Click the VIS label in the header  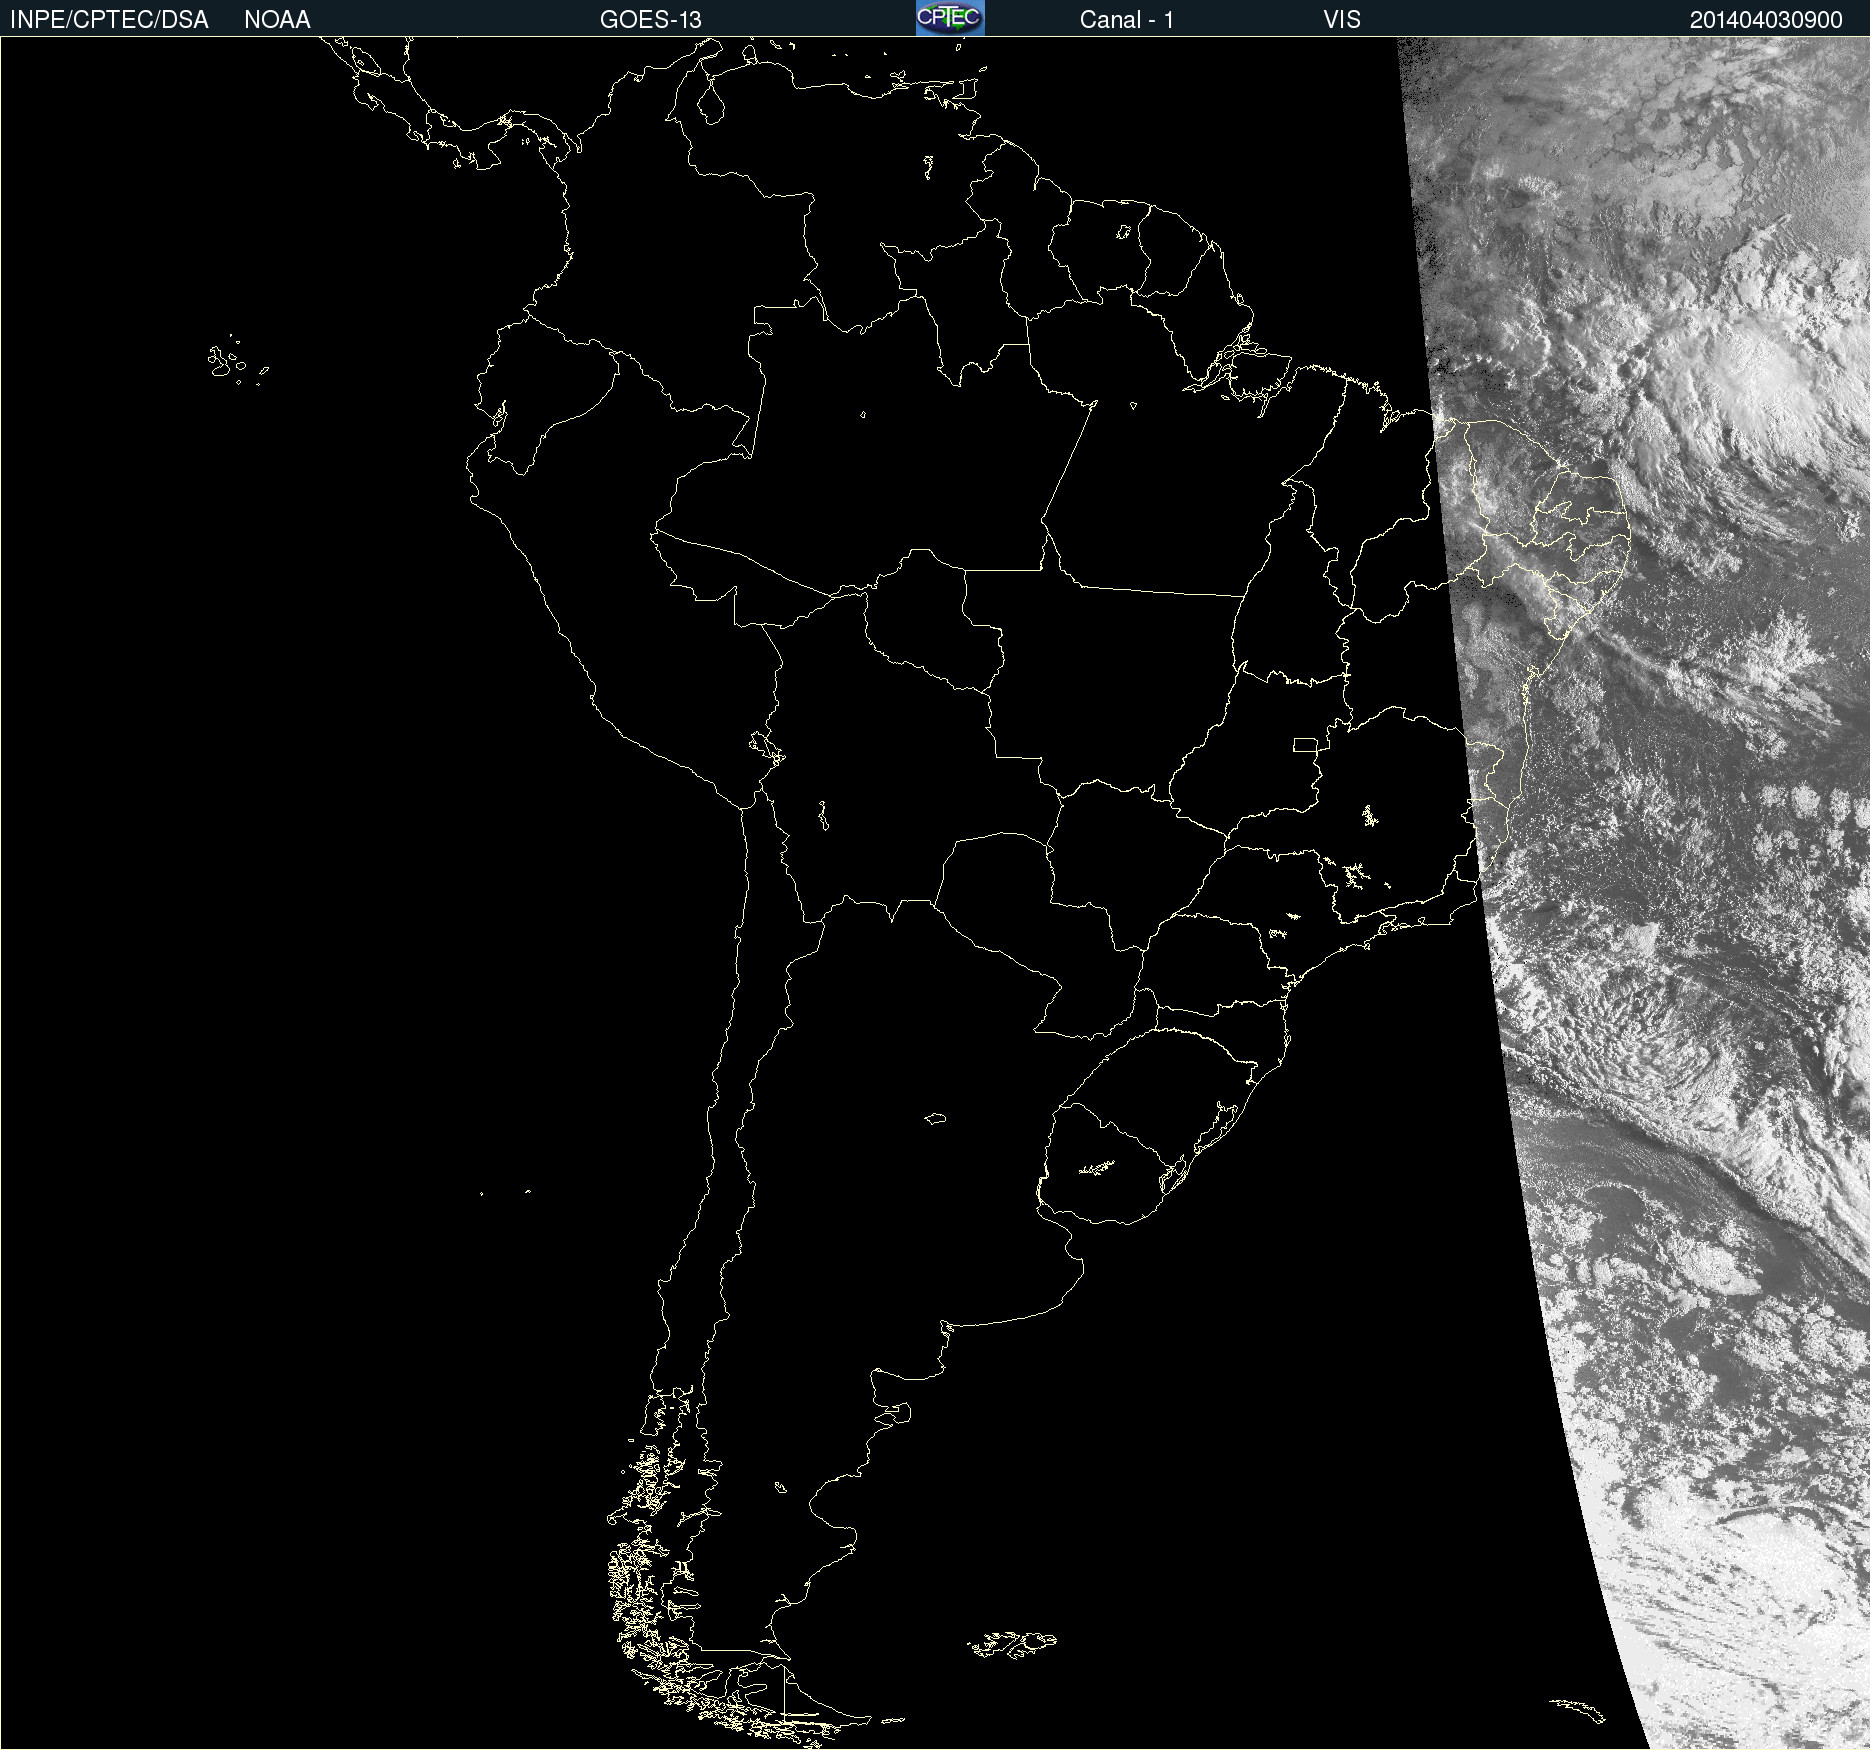(1342, 20)
